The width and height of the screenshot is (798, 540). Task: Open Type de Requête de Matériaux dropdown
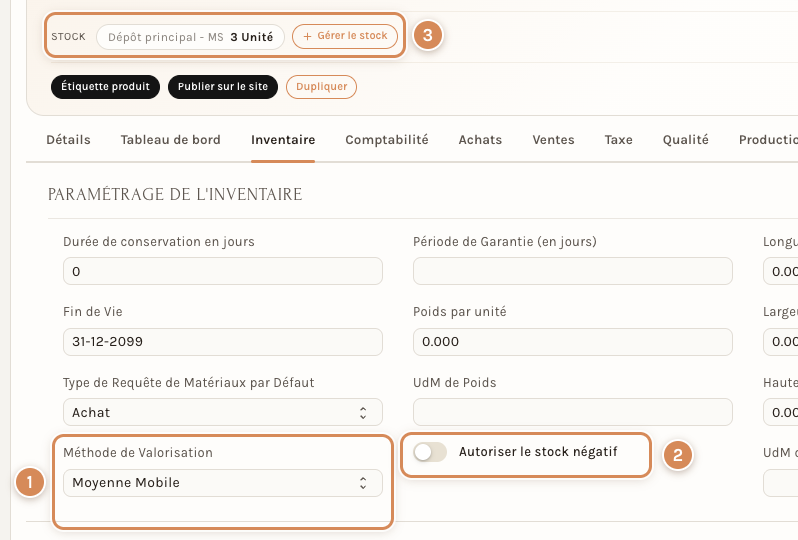[x=223, y=412]
